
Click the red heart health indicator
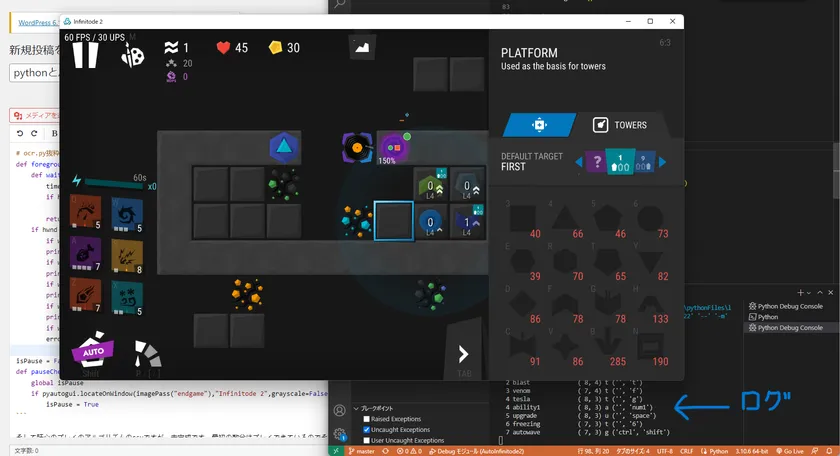pyautogui.click(x=223, y=48)
